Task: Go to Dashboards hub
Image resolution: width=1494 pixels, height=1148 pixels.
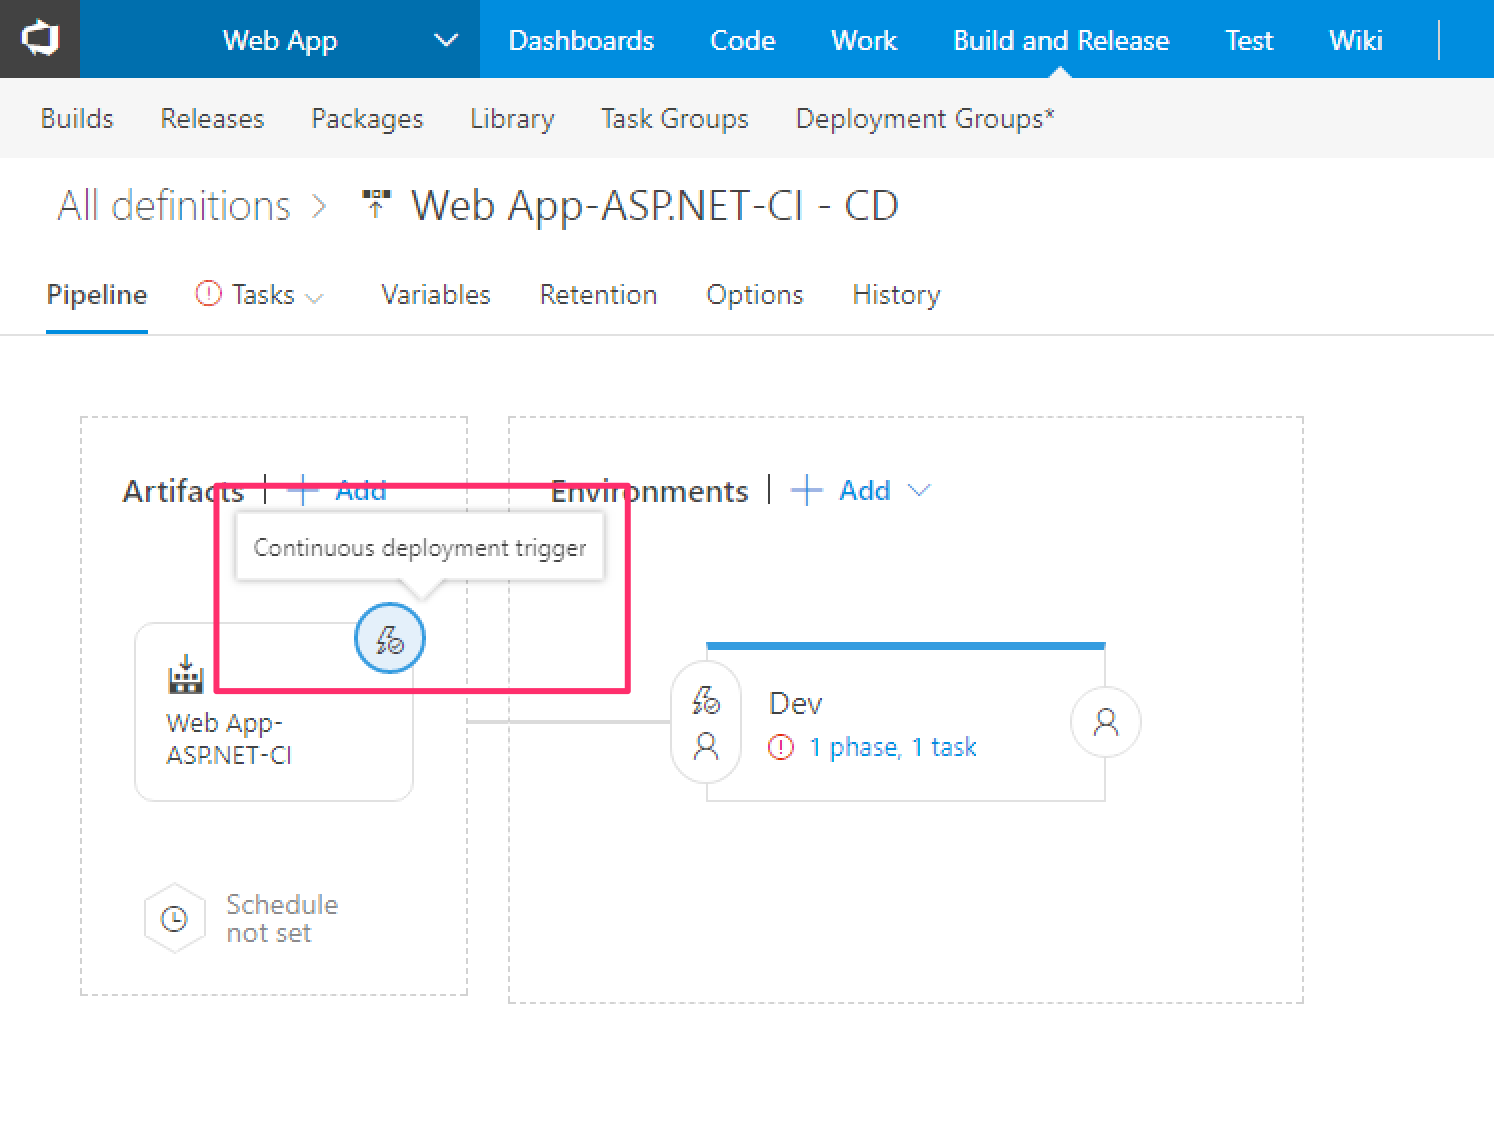Action: (581, 40)
